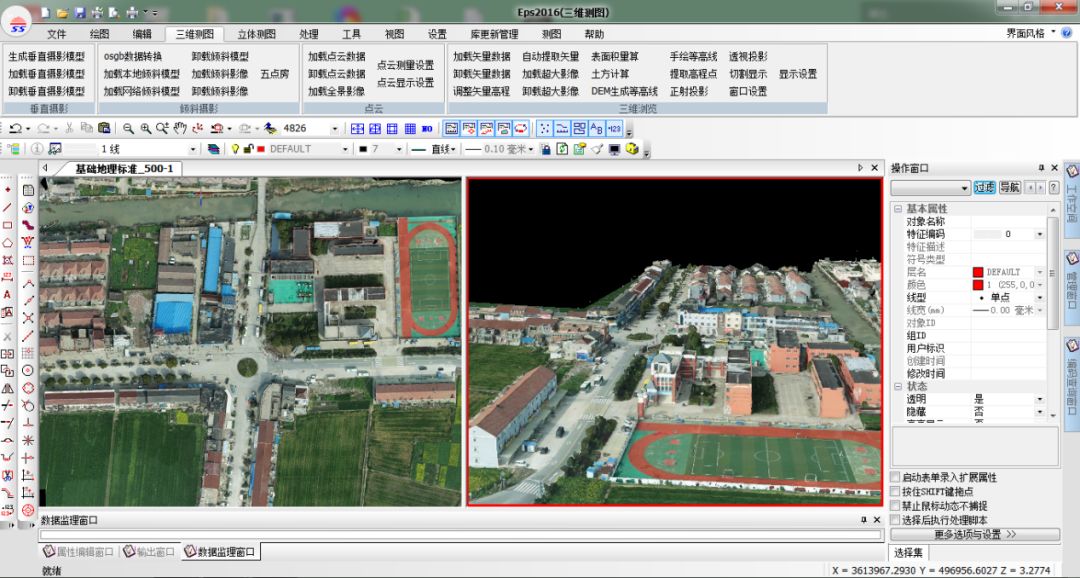Open the 立体测图 ribbon tab
The width and height of the screenshot is (1080, 578).
[x=257, y=34]
